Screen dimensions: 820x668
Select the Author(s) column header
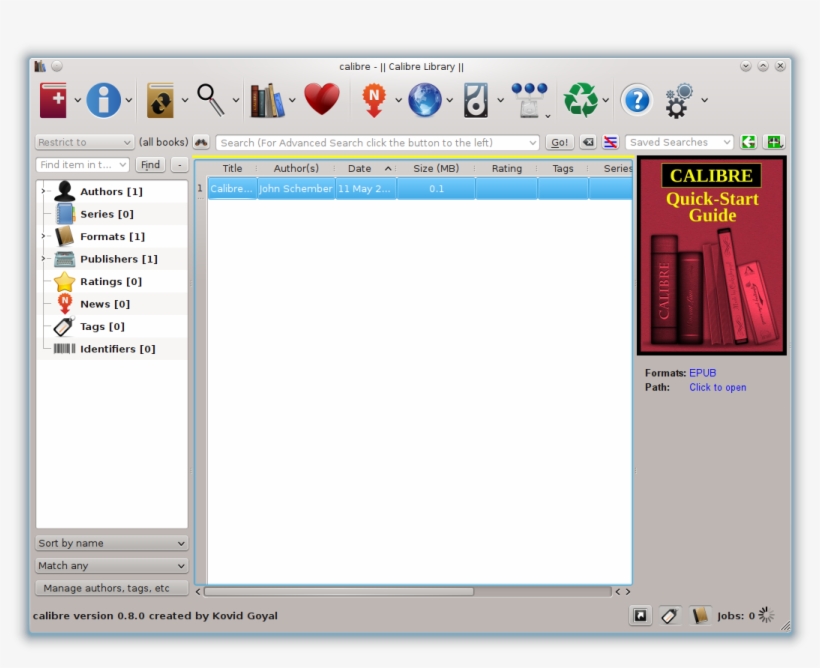click(296, 168)
